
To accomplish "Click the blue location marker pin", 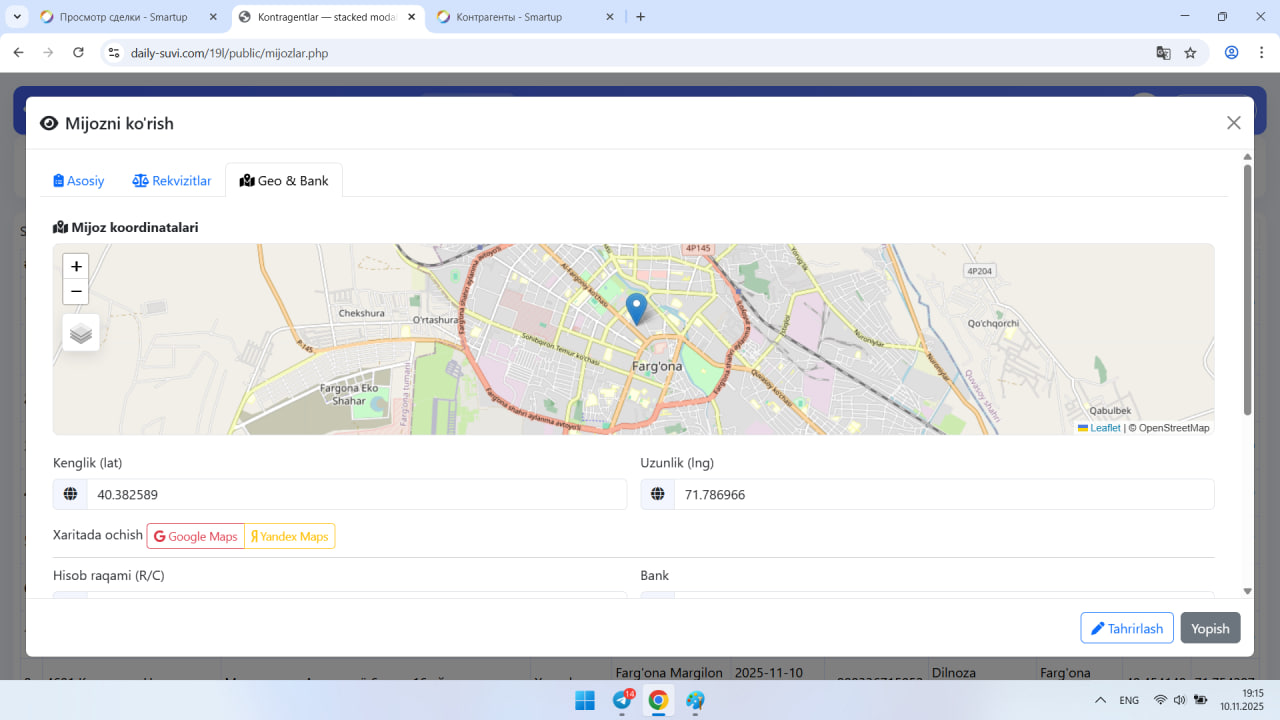I will 636,307.
